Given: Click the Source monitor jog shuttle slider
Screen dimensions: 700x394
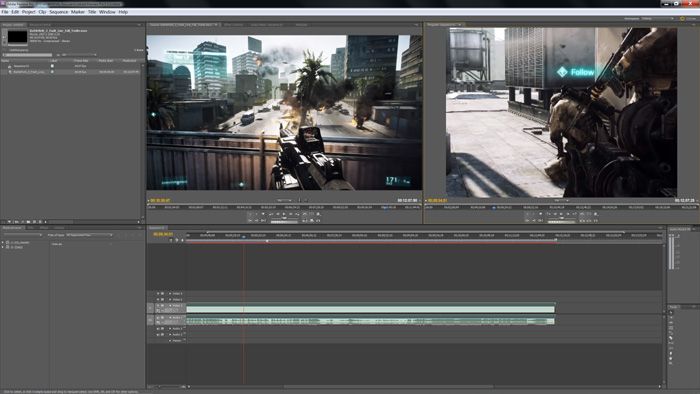Looking at the screenshot, I should coord(284,218).
